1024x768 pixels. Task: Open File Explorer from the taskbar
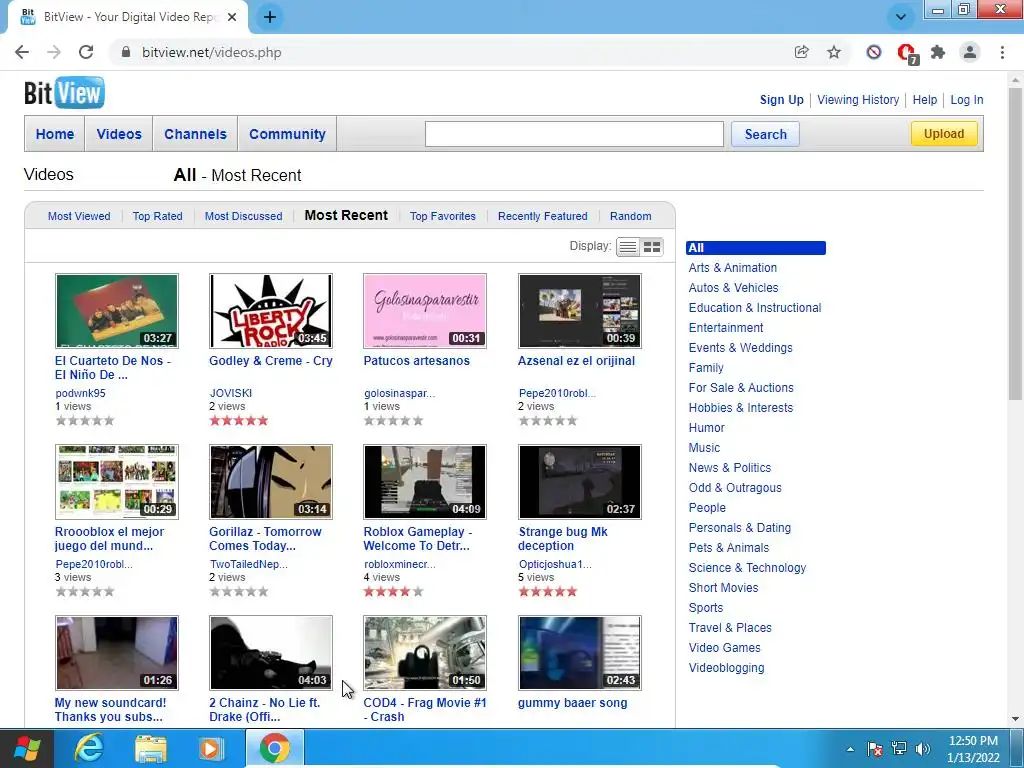tap(151, 748)
